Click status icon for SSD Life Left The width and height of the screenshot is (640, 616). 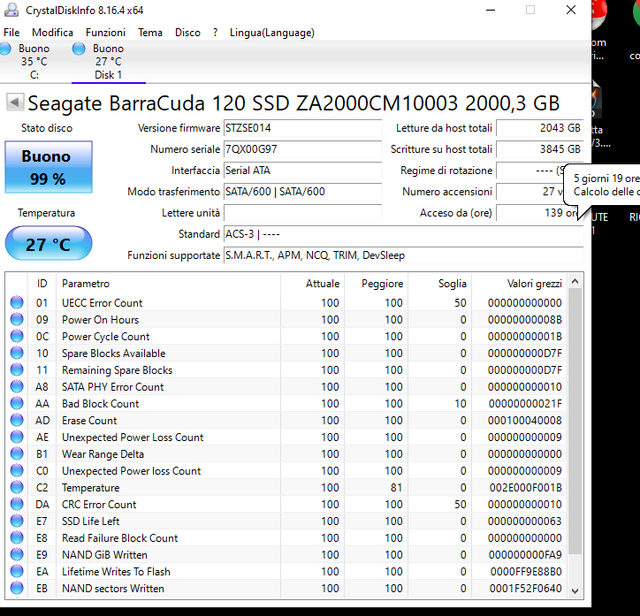click(x=17, y=521)
